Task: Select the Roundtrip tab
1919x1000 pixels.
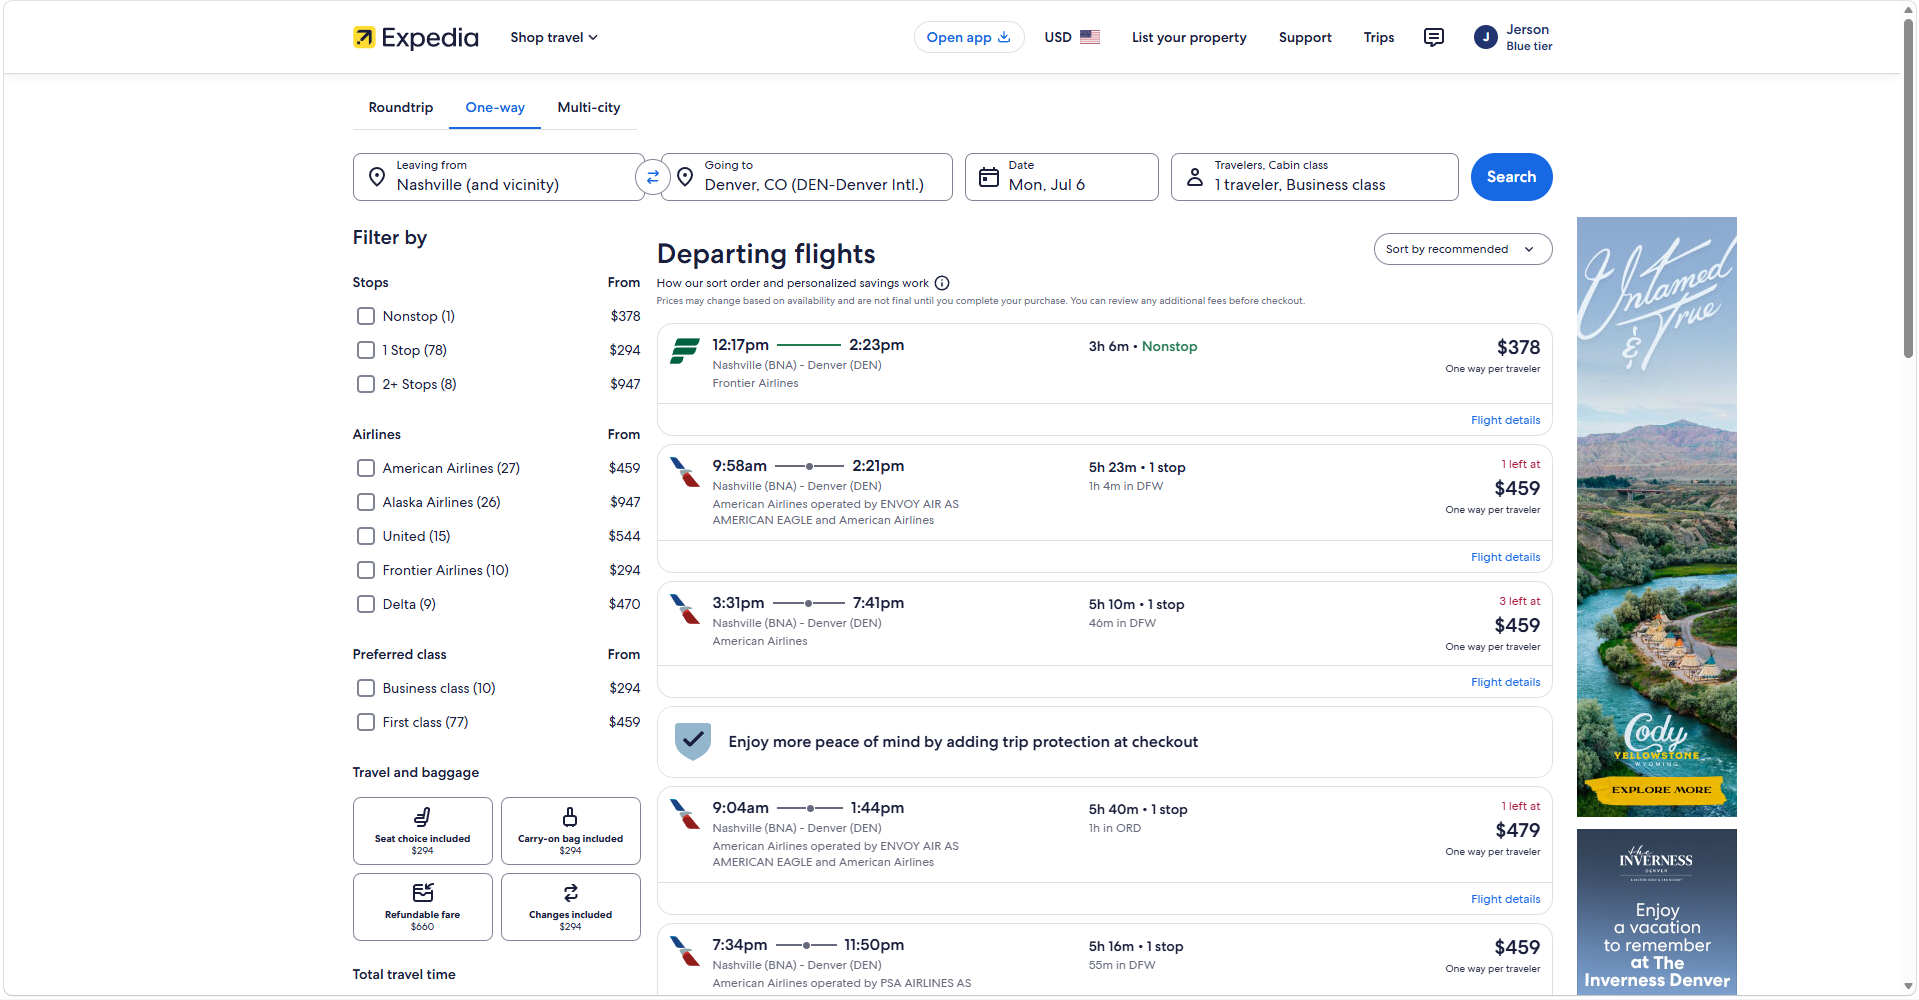Action: [401, 108]
